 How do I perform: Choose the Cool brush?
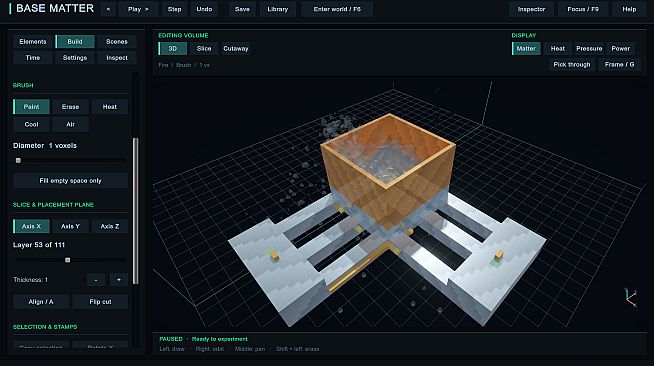pyautogui.click(x=31, y=124)
